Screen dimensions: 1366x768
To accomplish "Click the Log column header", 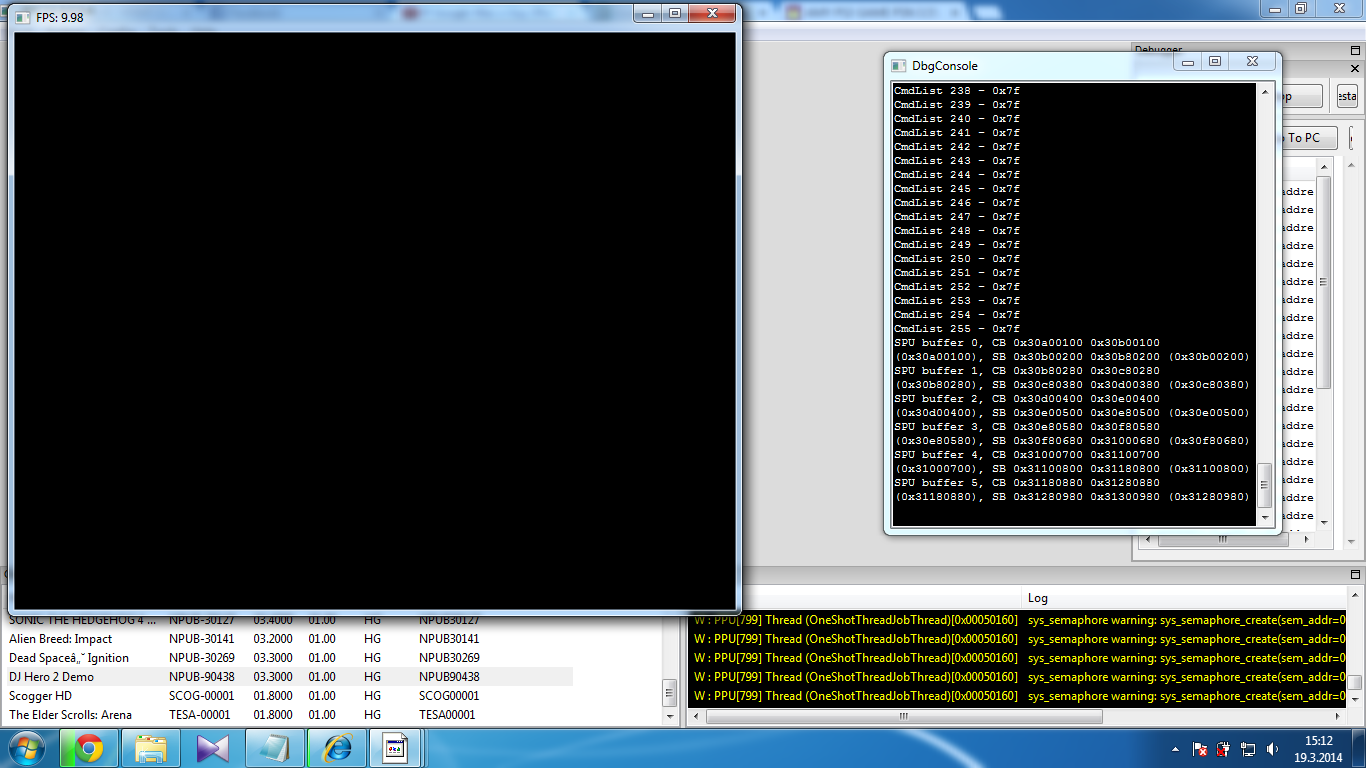I will pos(1038,598).
